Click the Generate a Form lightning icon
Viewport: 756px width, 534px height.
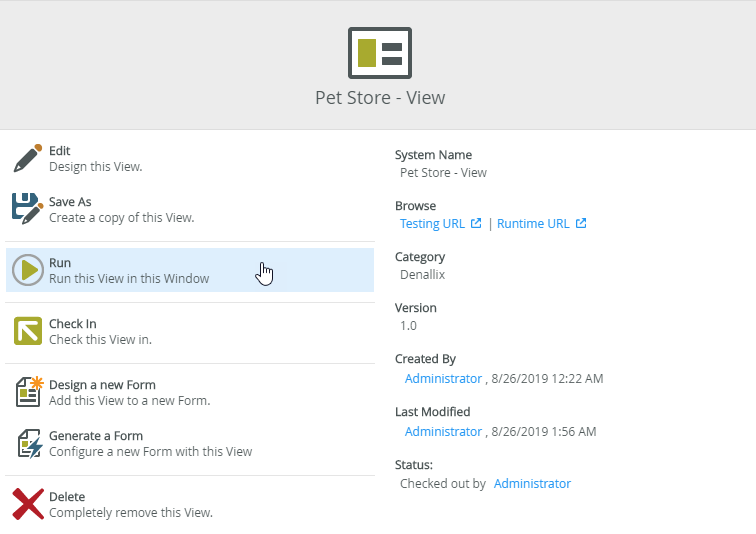[29, 443]
